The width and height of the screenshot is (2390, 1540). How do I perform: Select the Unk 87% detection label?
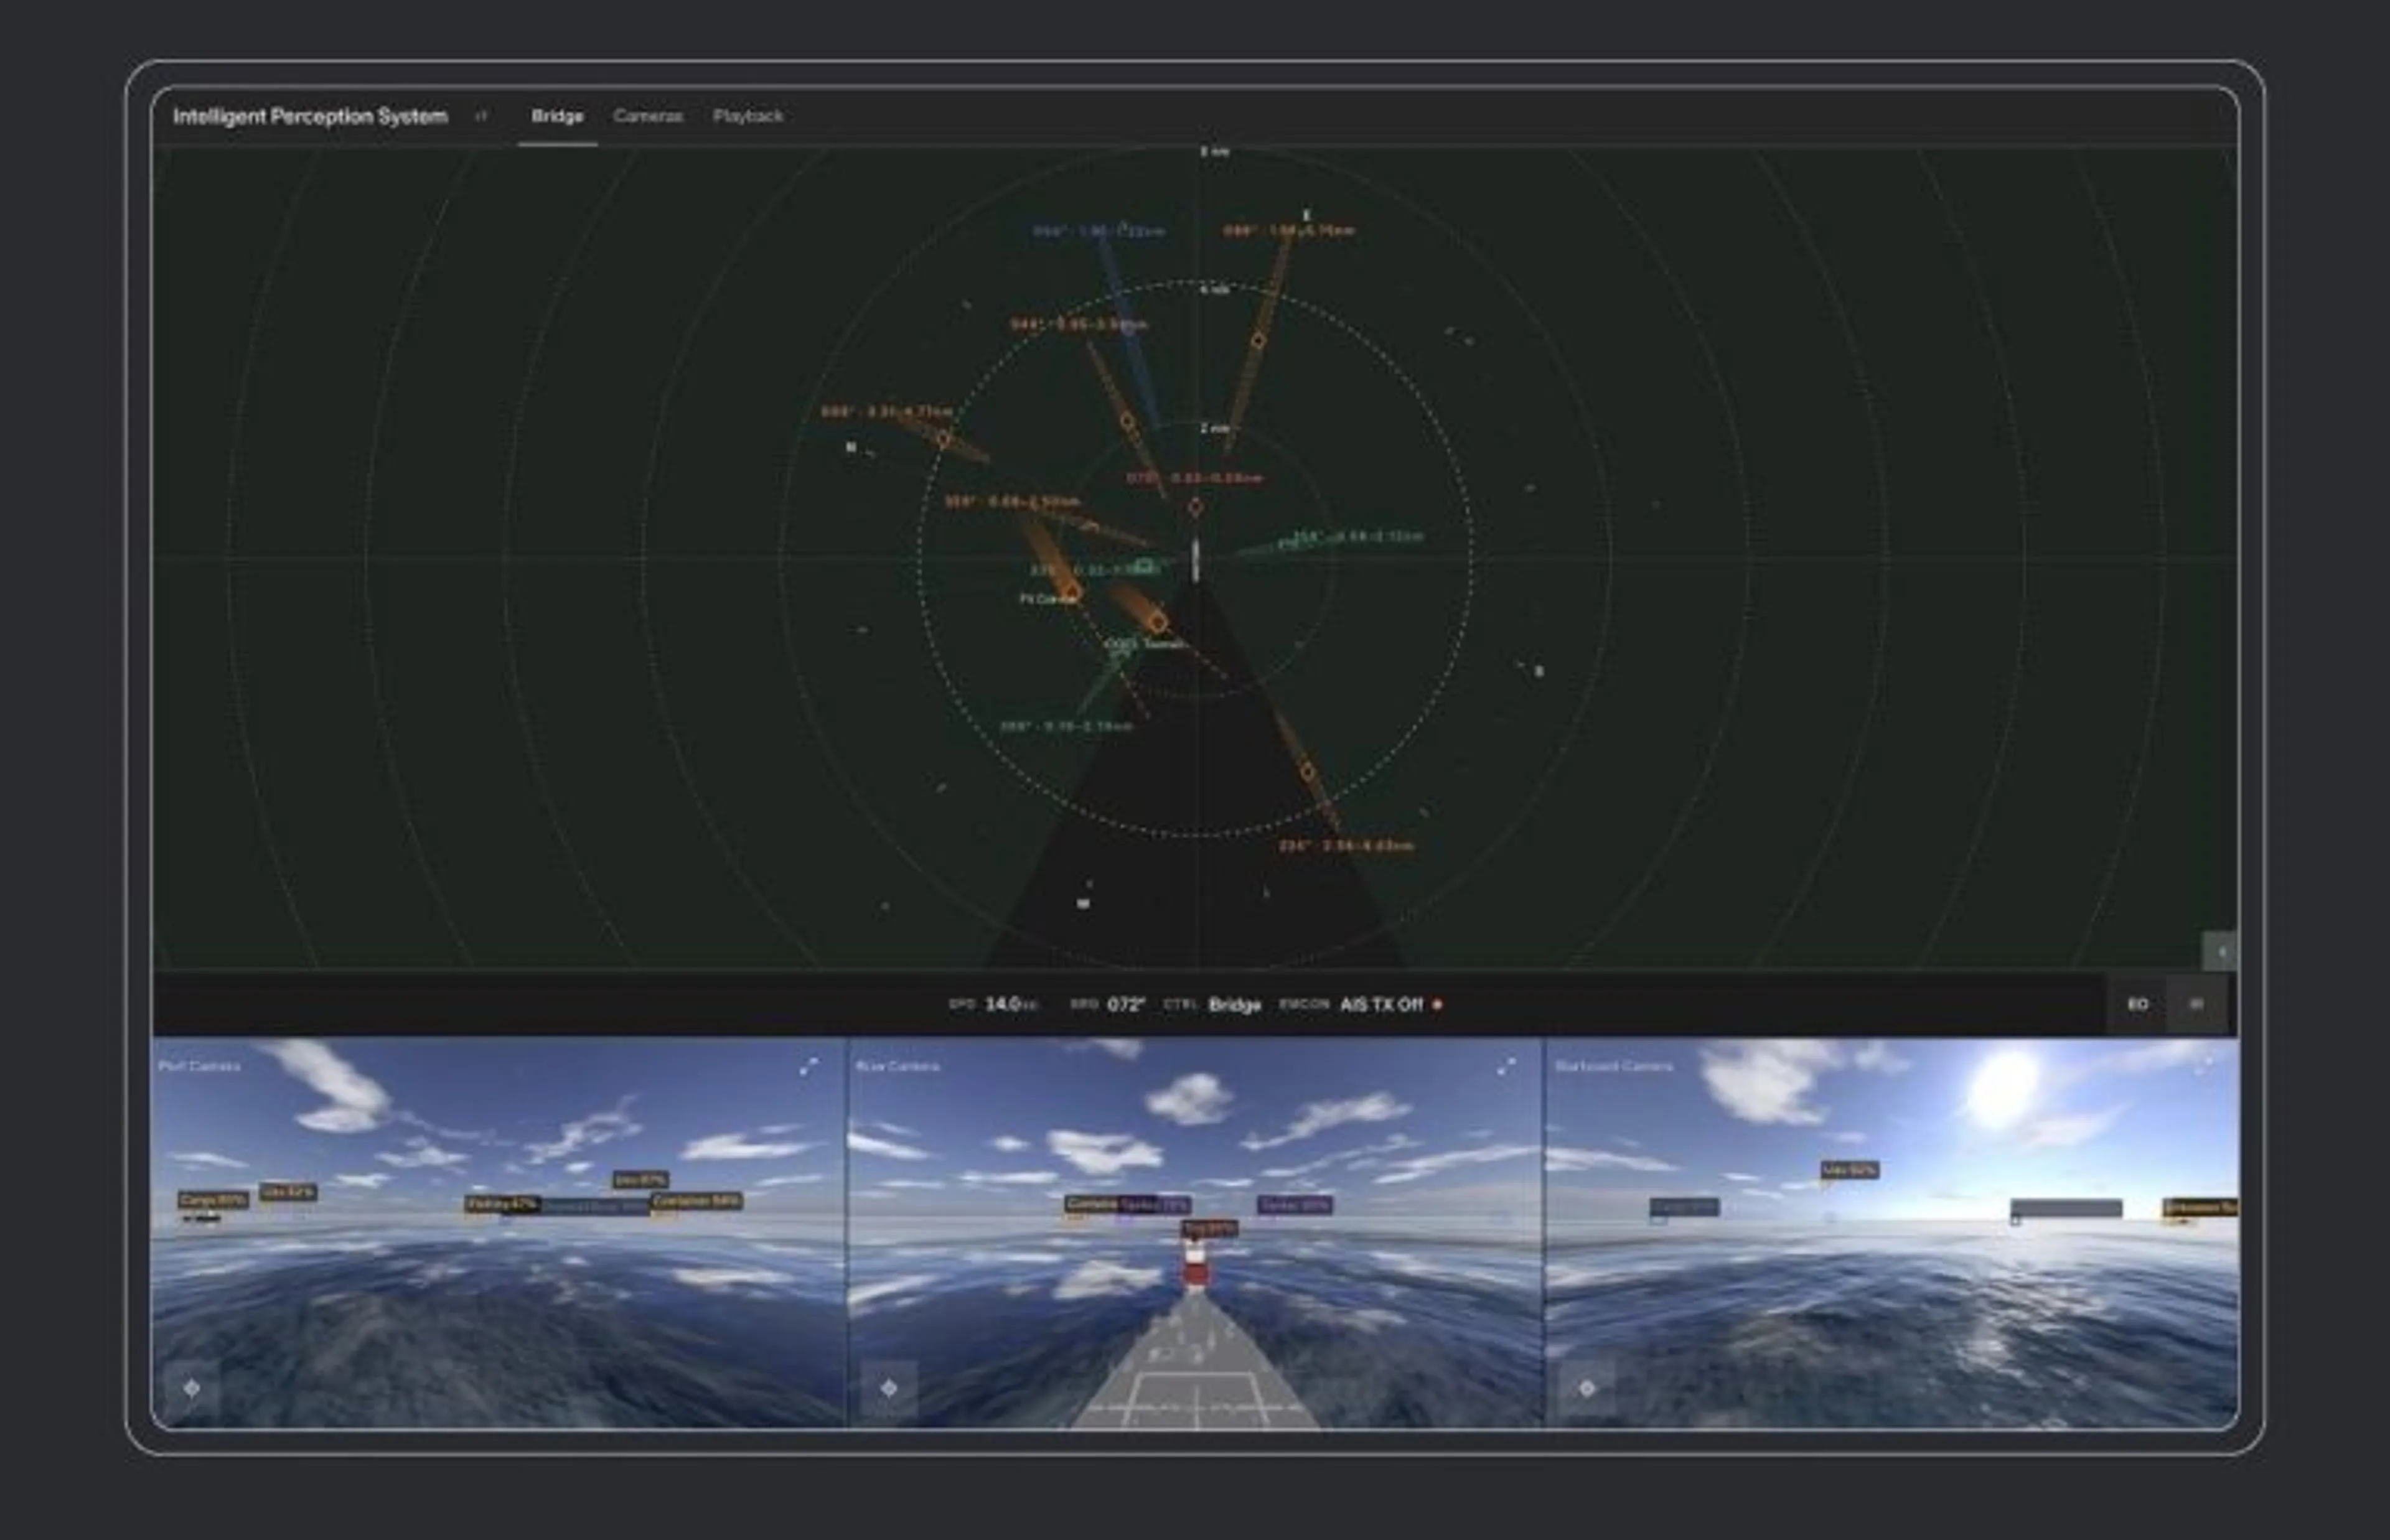coord(640,1180)
